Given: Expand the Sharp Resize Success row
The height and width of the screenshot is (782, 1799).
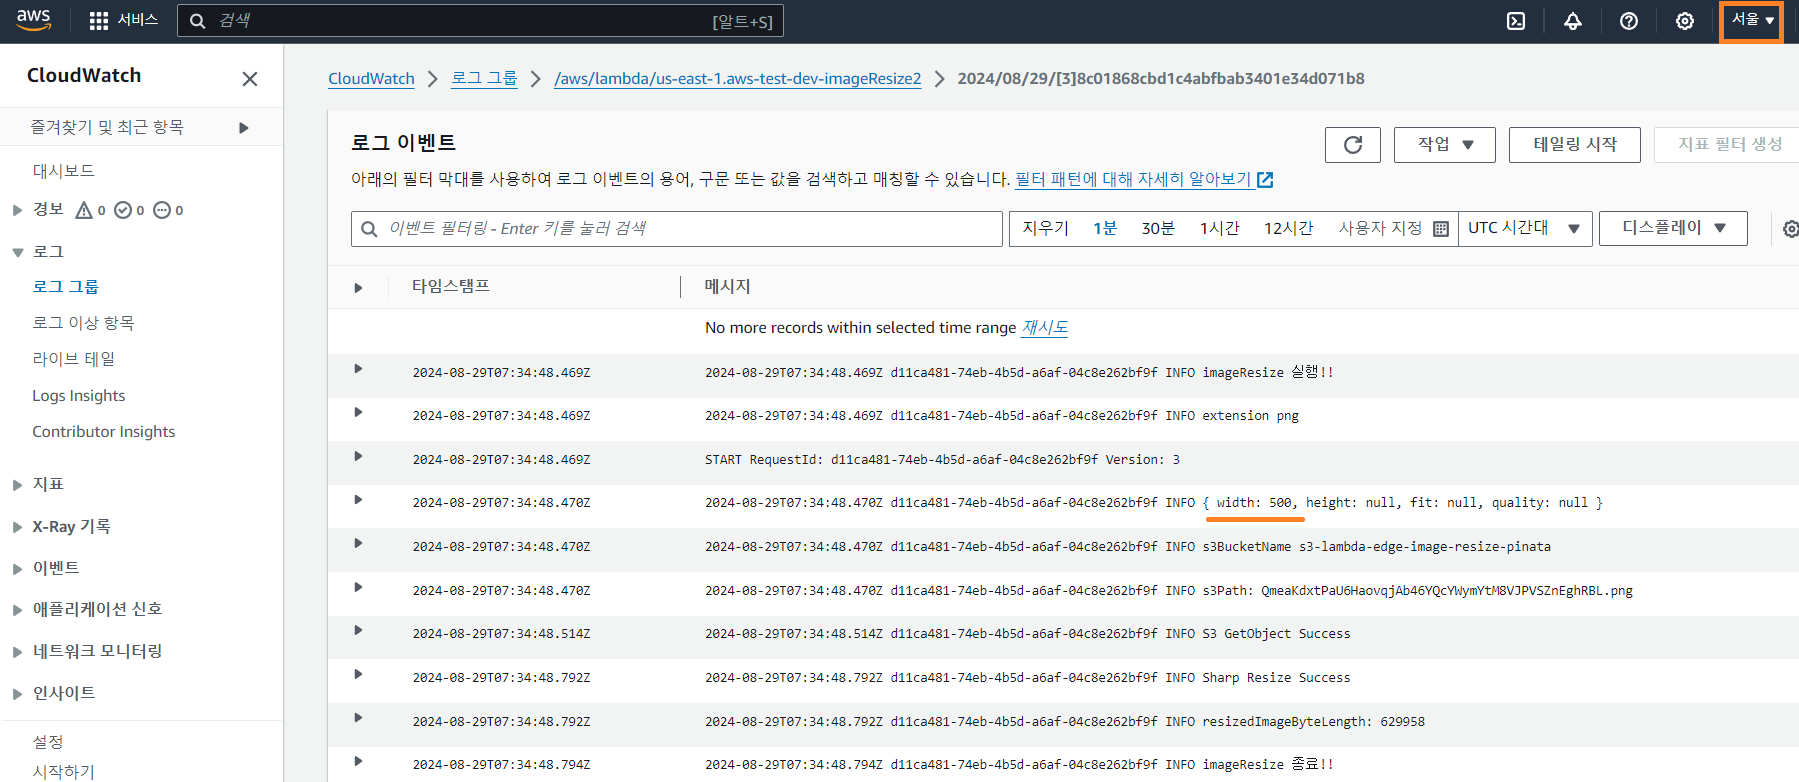Looking at the screenshot, I should coord(358,674).
